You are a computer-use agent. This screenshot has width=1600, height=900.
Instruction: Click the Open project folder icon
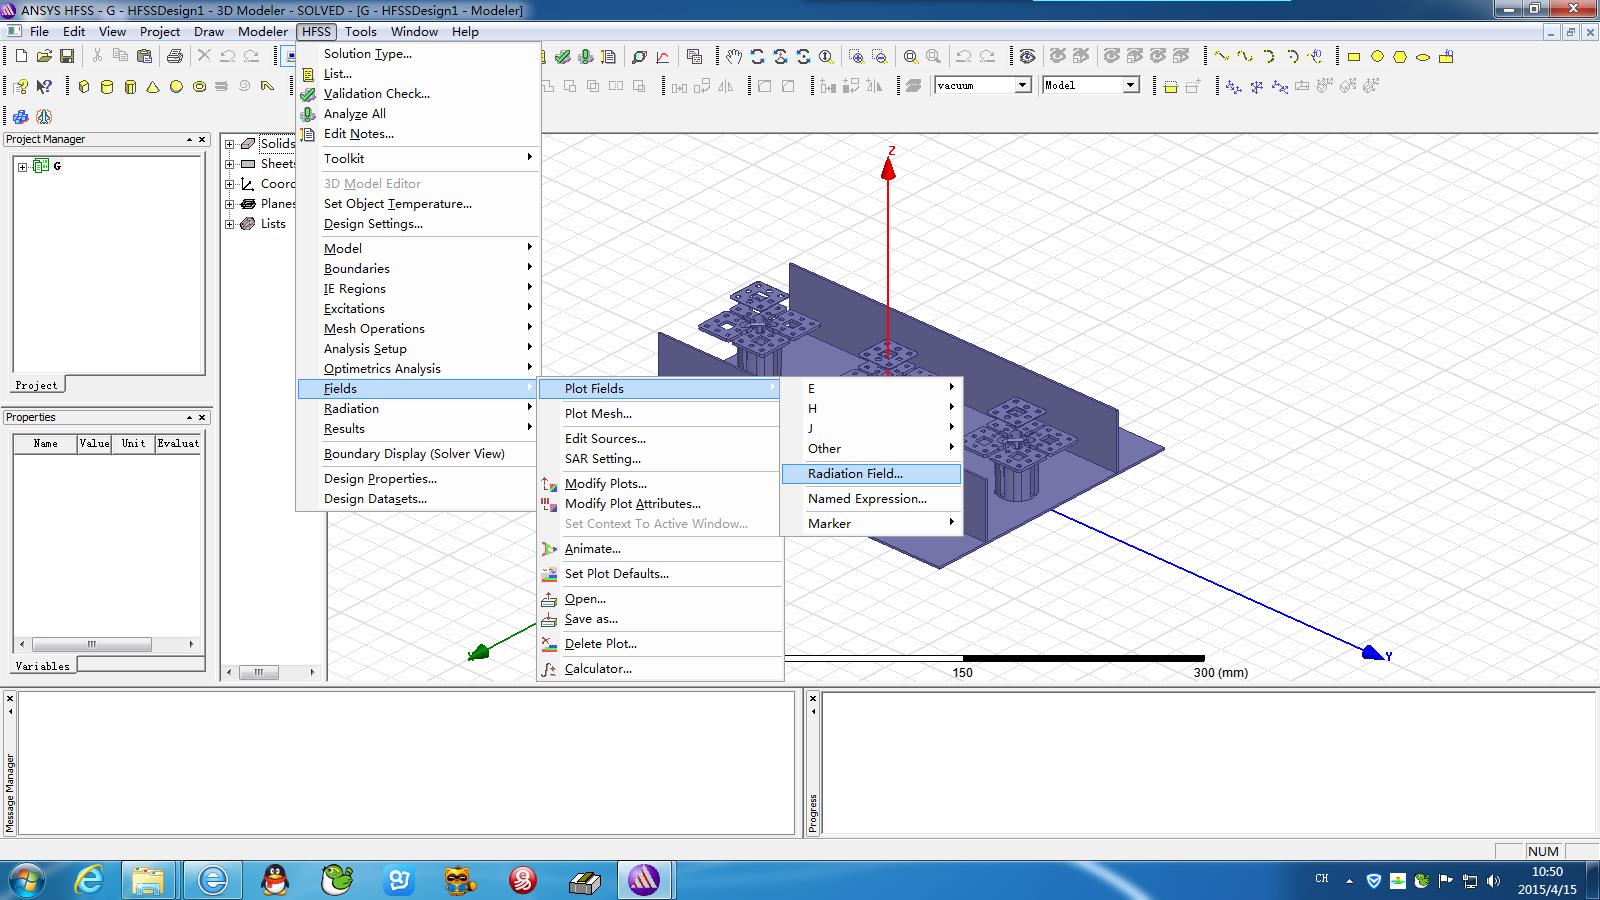[x=44, y=57]
